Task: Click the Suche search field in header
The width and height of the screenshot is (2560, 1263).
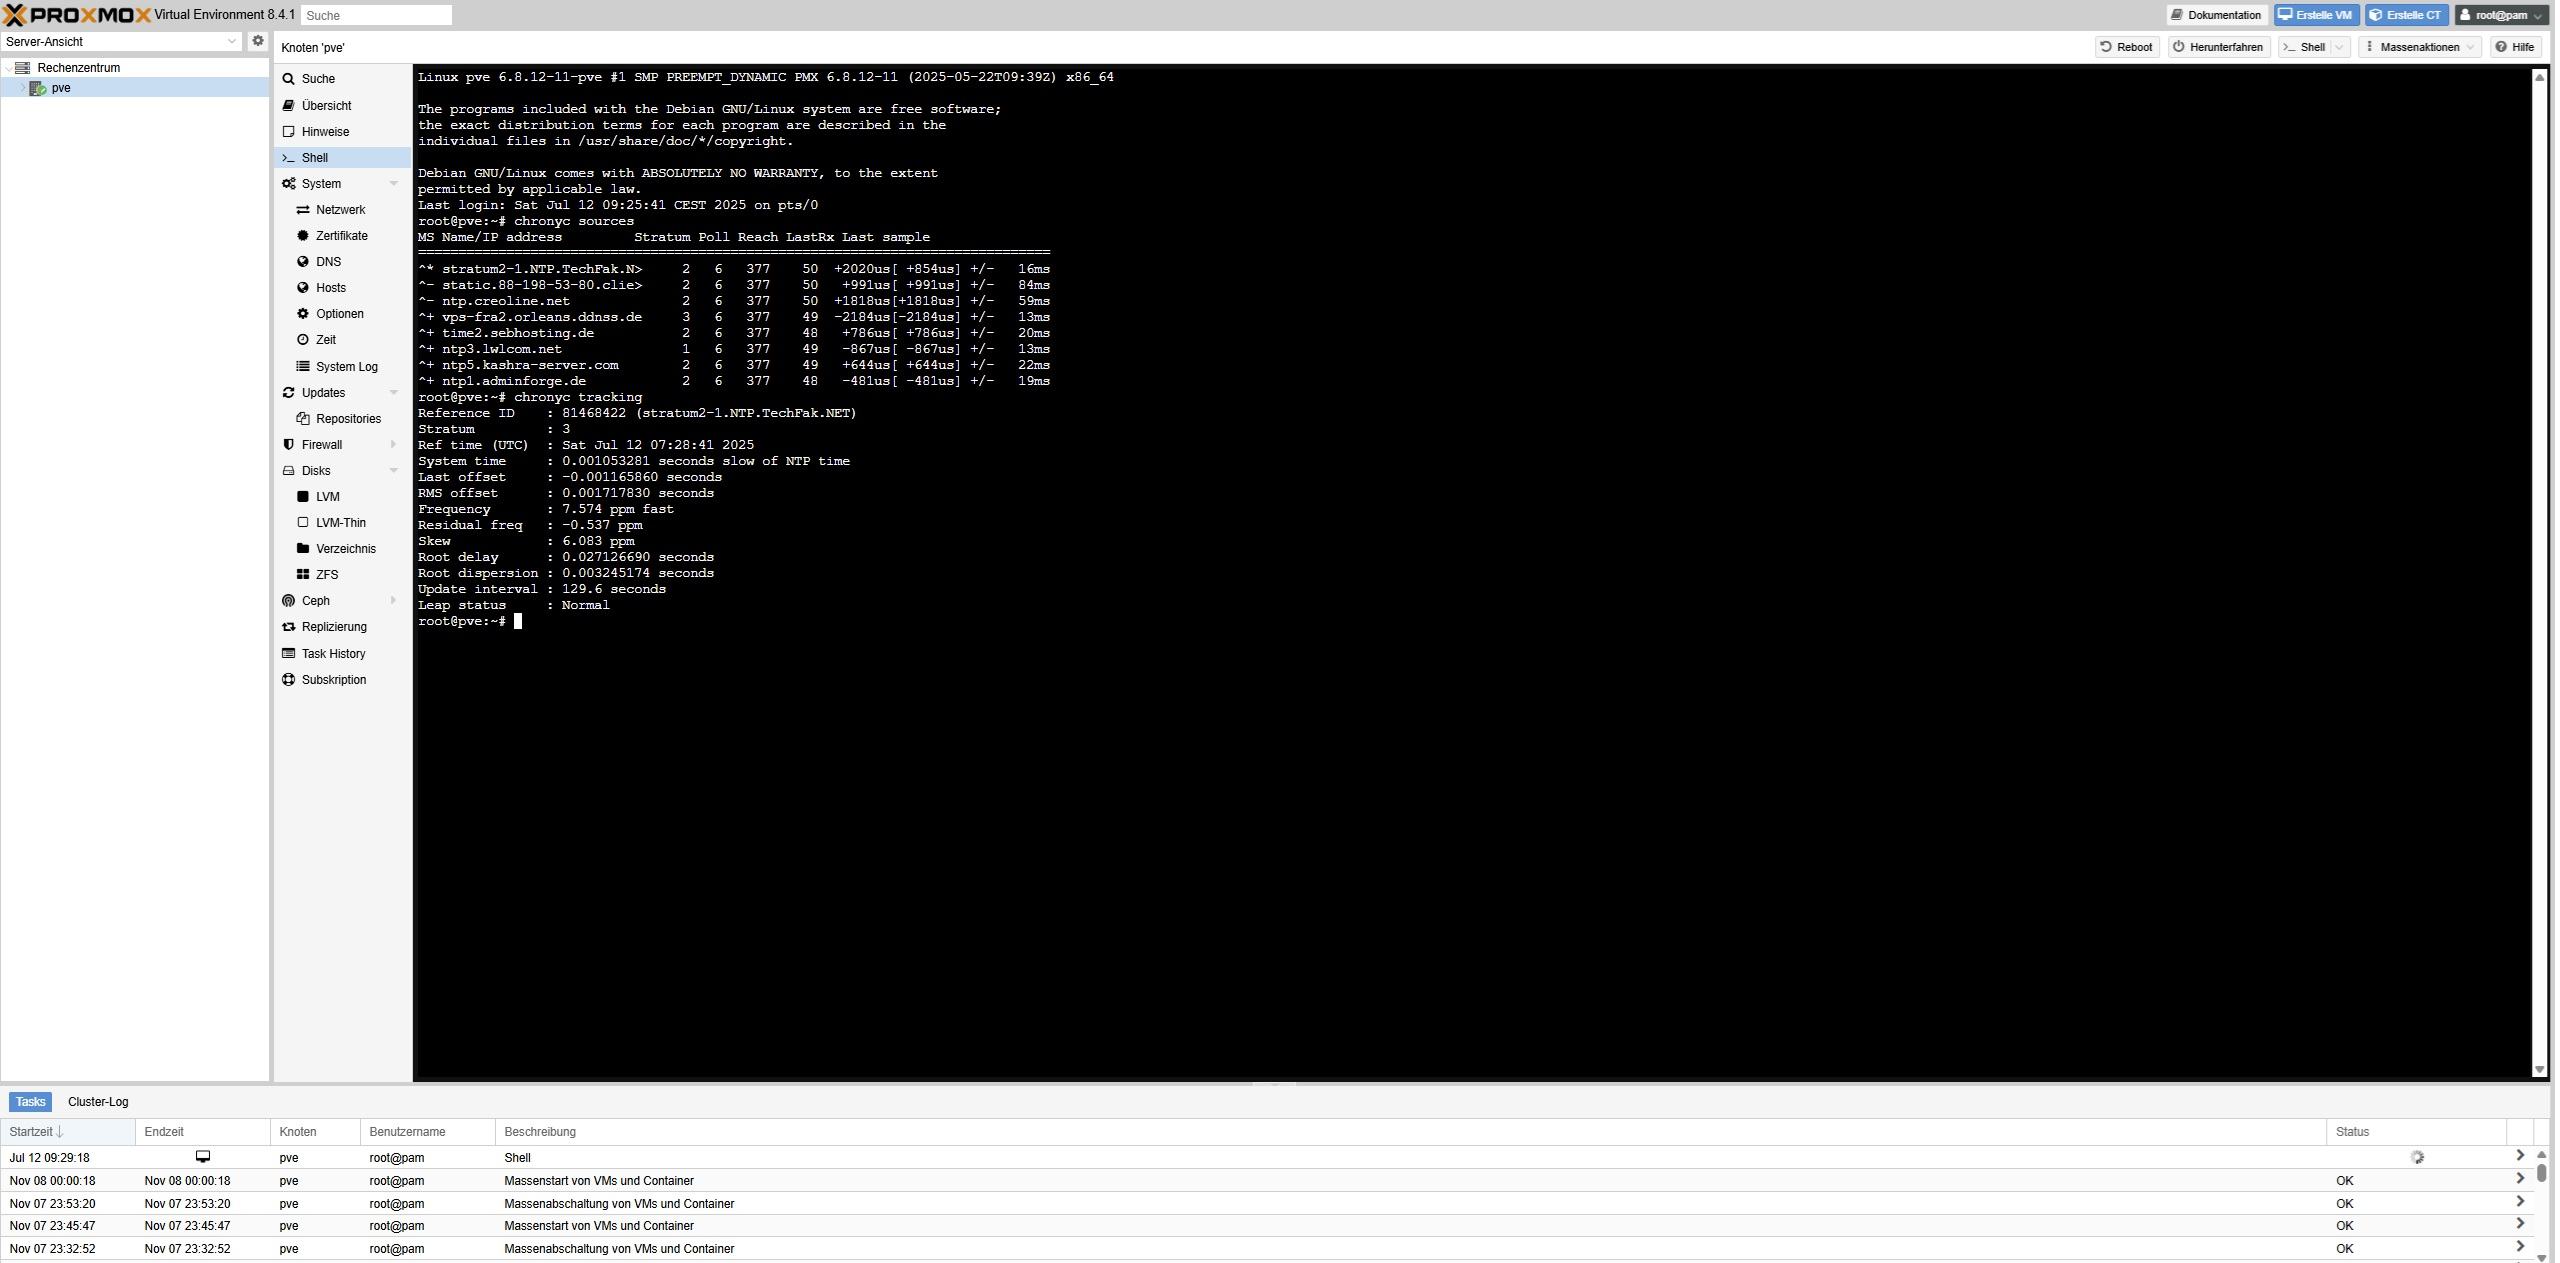Action: (376, 15)
